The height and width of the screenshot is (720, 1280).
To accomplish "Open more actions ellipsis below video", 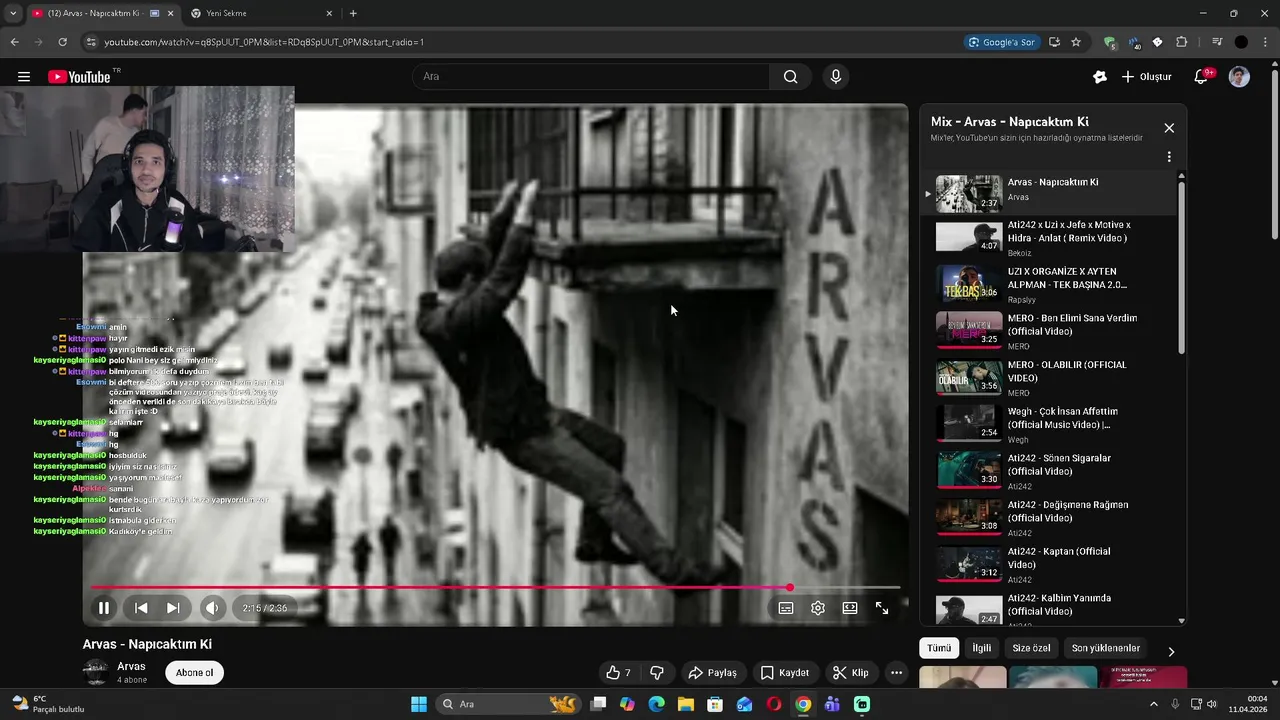I will point(897,673).
